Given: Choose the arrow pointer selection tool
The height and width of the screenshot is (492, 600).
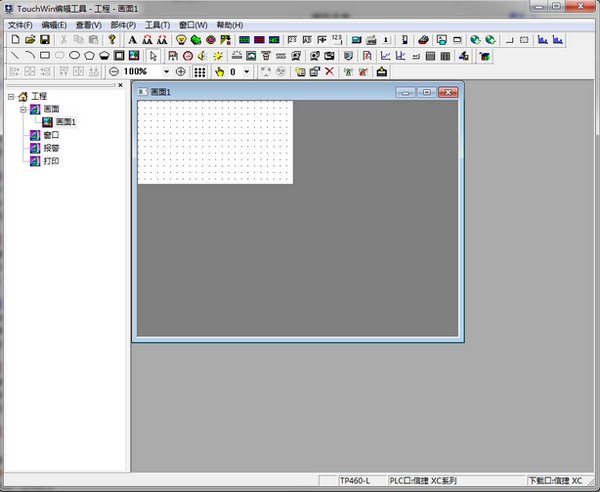Looking at the screenshot, I should coord(153,55).
